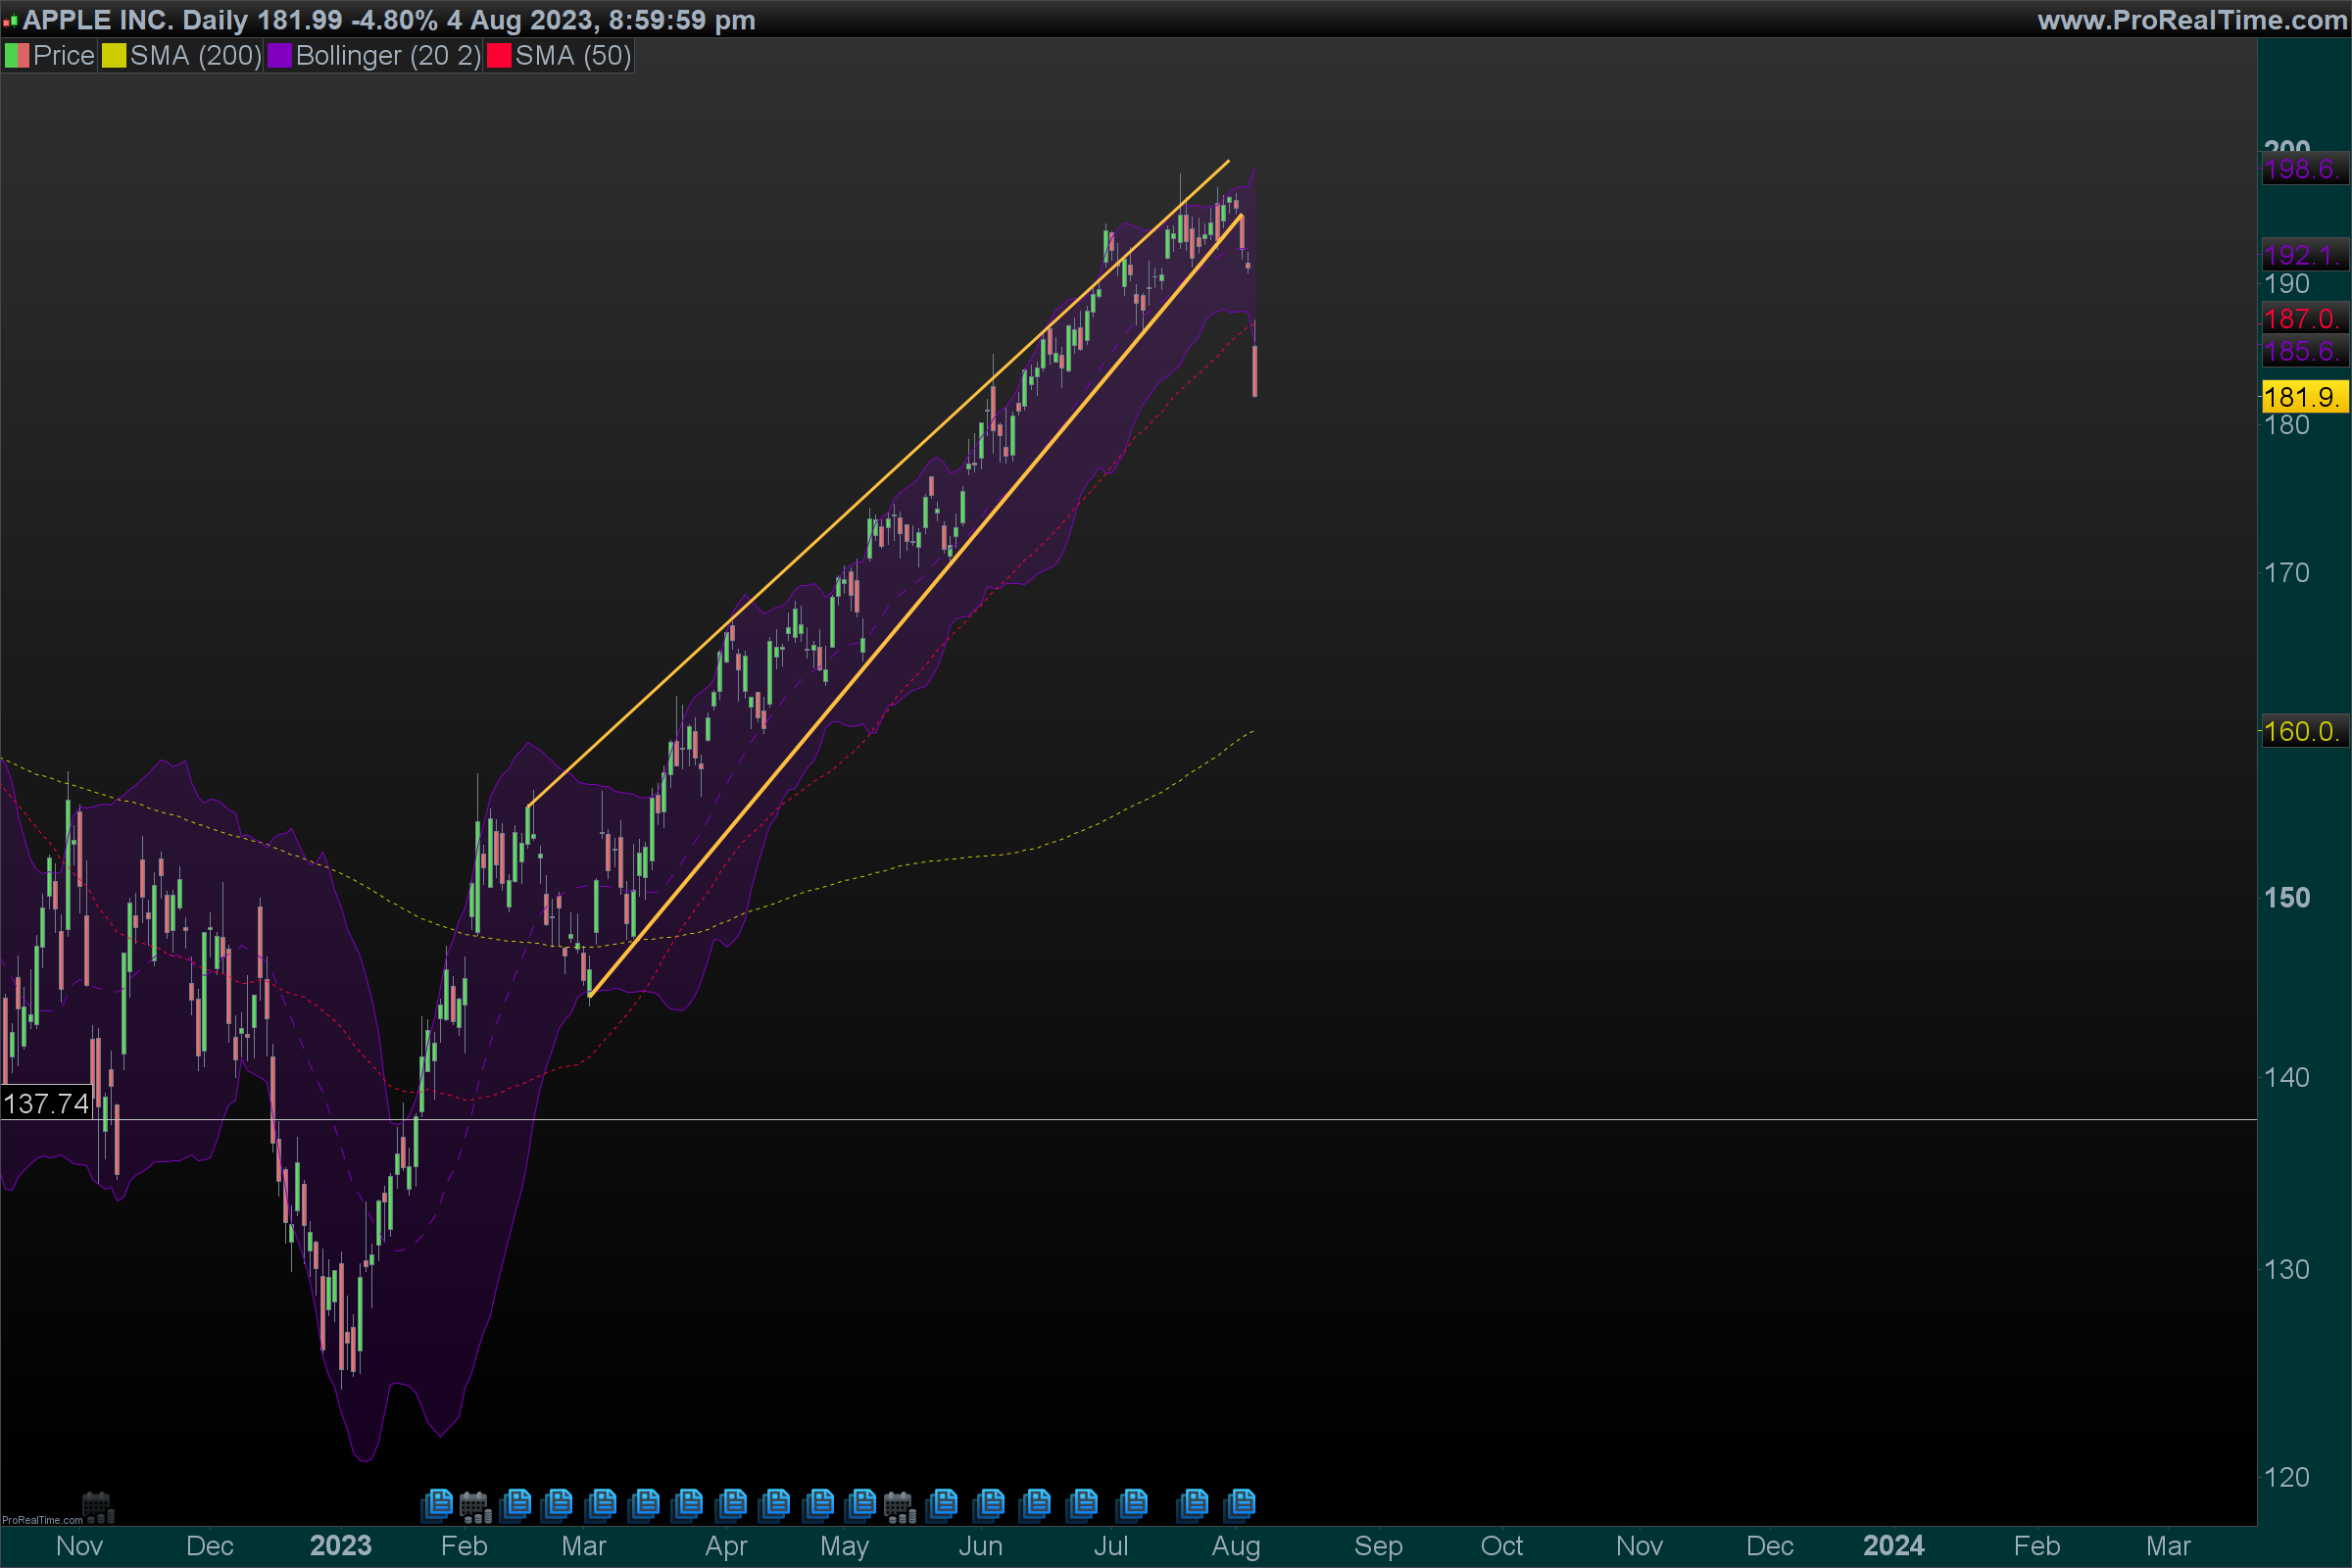The width and height of the screenshot is (2352, 1568).
Task: Open the February calendar event icon
Action: tap(474, 1506)
